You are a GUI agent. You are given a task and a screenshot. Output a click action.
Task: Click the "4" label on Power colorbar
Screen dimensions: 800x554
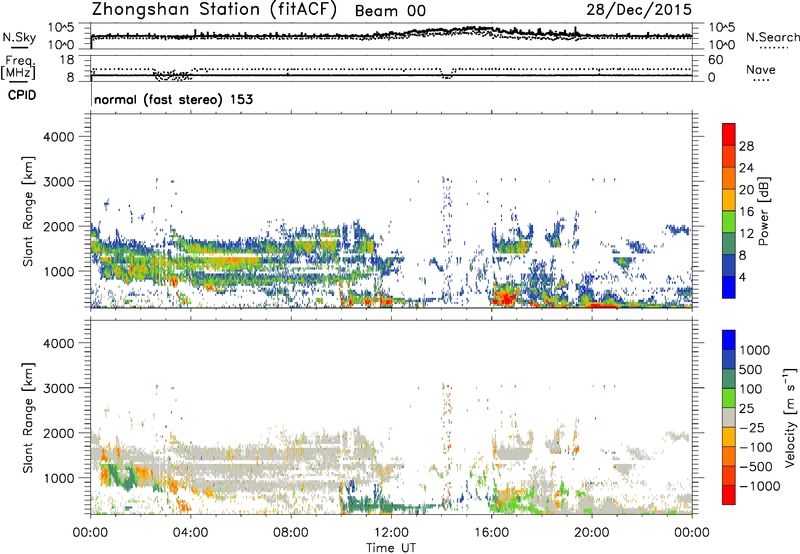click(x=742, y=278)
